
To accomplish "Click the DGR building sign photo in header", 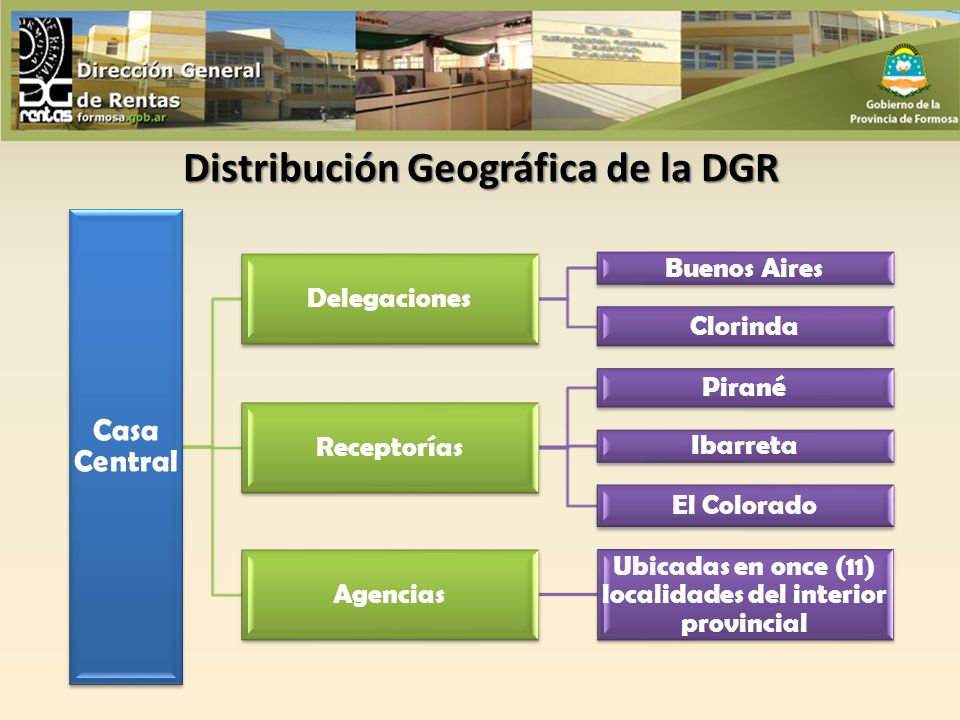I will (x=606, y=70).
